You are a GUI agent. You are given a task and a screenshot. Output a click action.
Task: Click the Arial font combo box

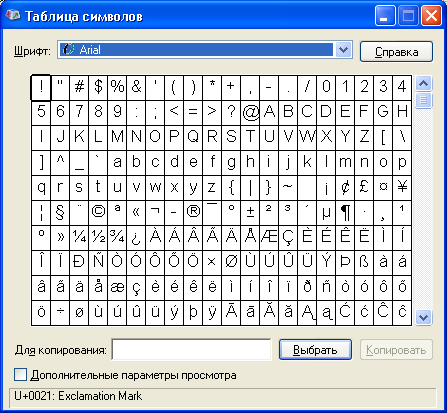point(205,50)
